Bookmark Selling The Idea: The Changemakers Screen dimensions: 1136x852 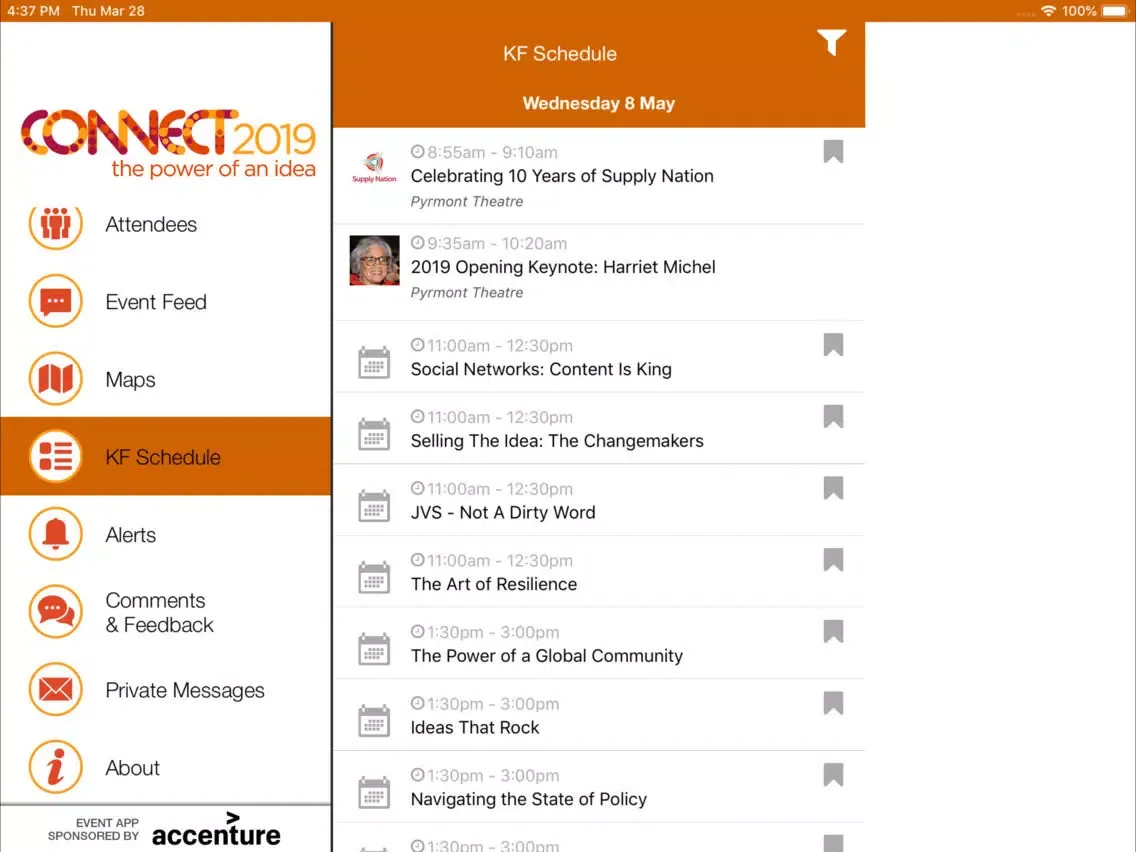click(833, 417)
